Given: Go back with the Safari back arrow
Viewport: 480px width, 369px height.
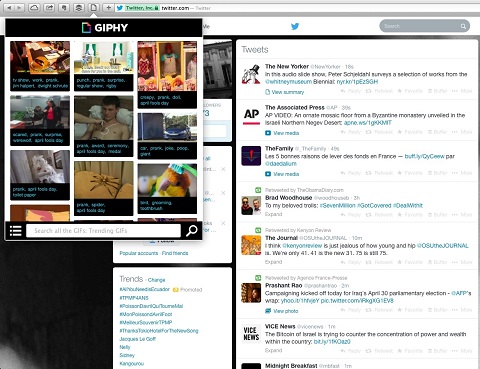Looking at the screenshot, I should [x=9, y=8].
